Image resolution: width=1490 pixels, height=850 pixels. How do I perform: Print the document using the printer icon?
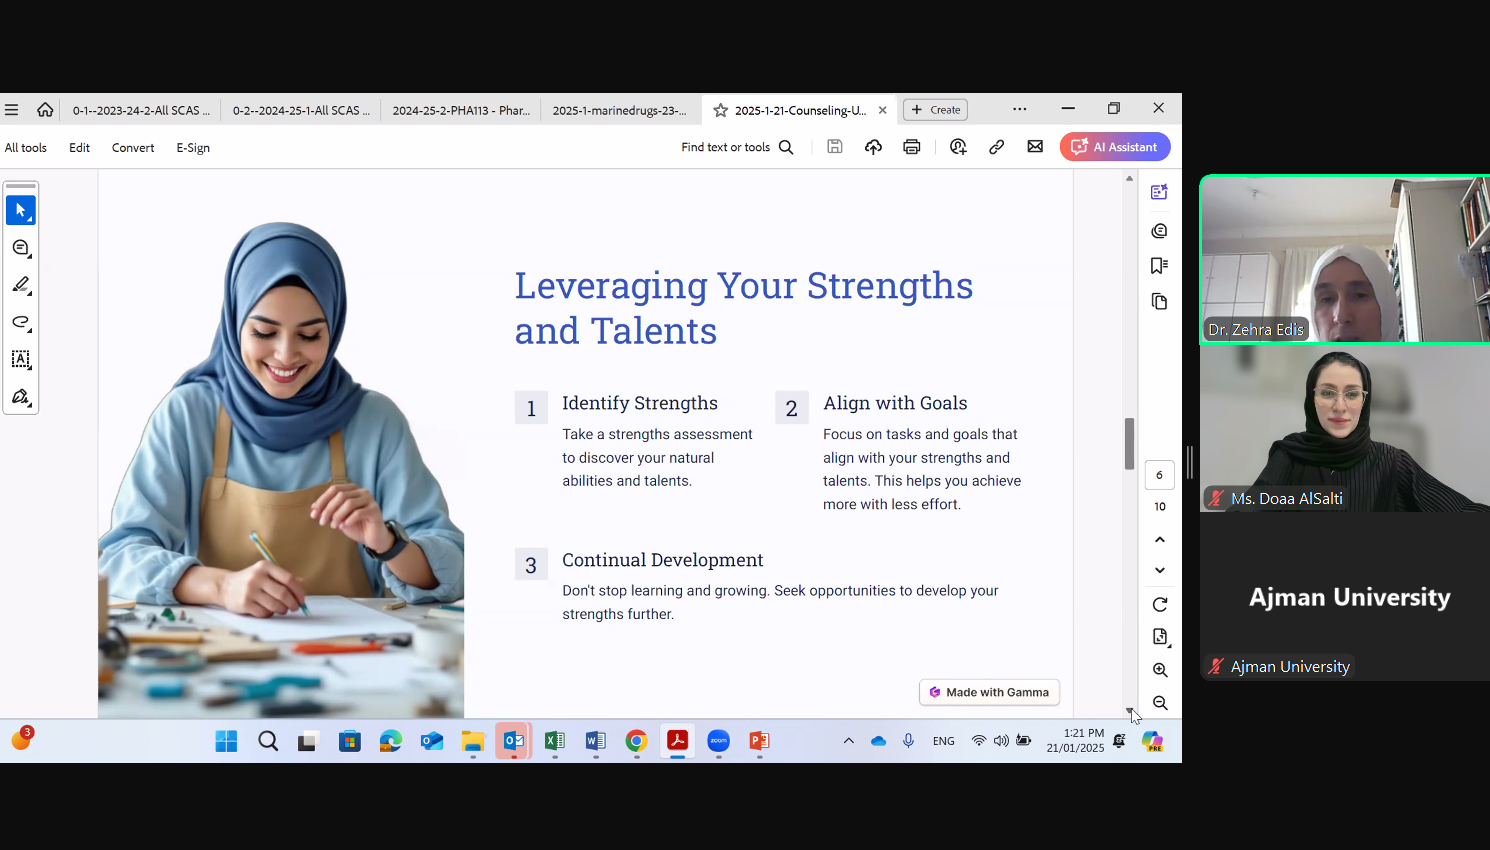pos(911,147)
